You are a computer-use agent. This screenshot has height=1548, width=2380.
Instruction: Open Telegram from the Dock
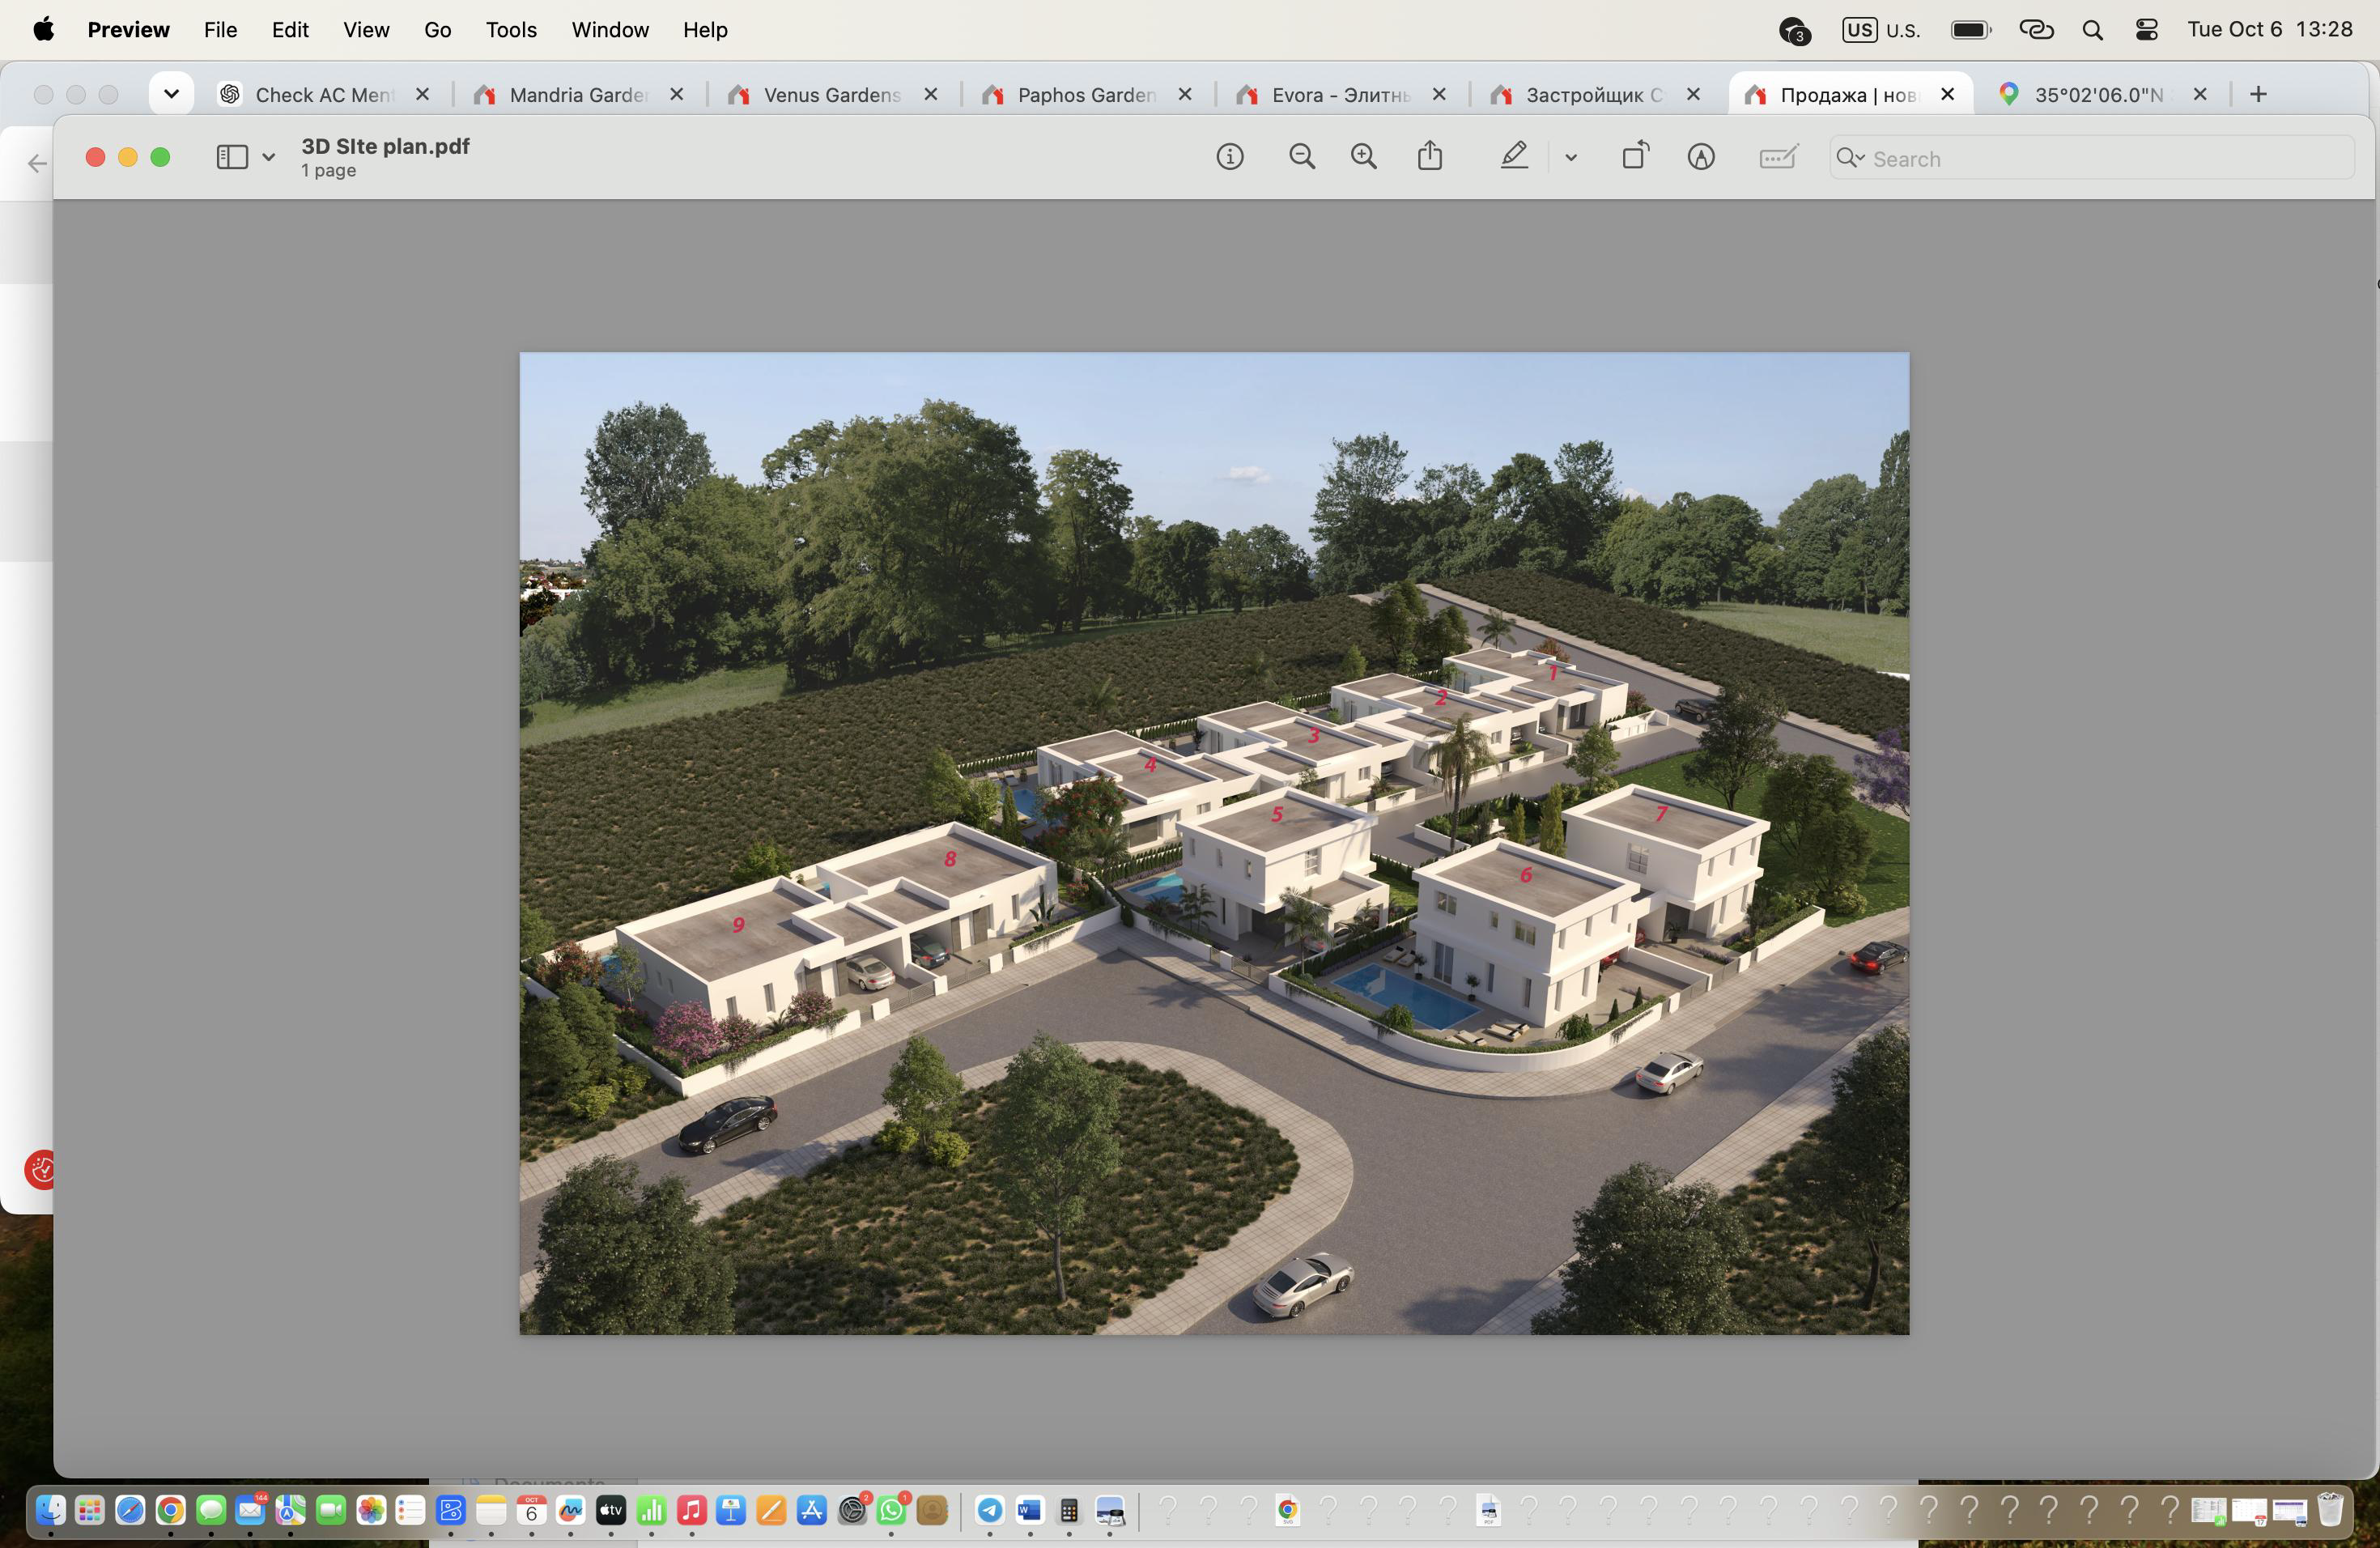(x=989, y=1510)
